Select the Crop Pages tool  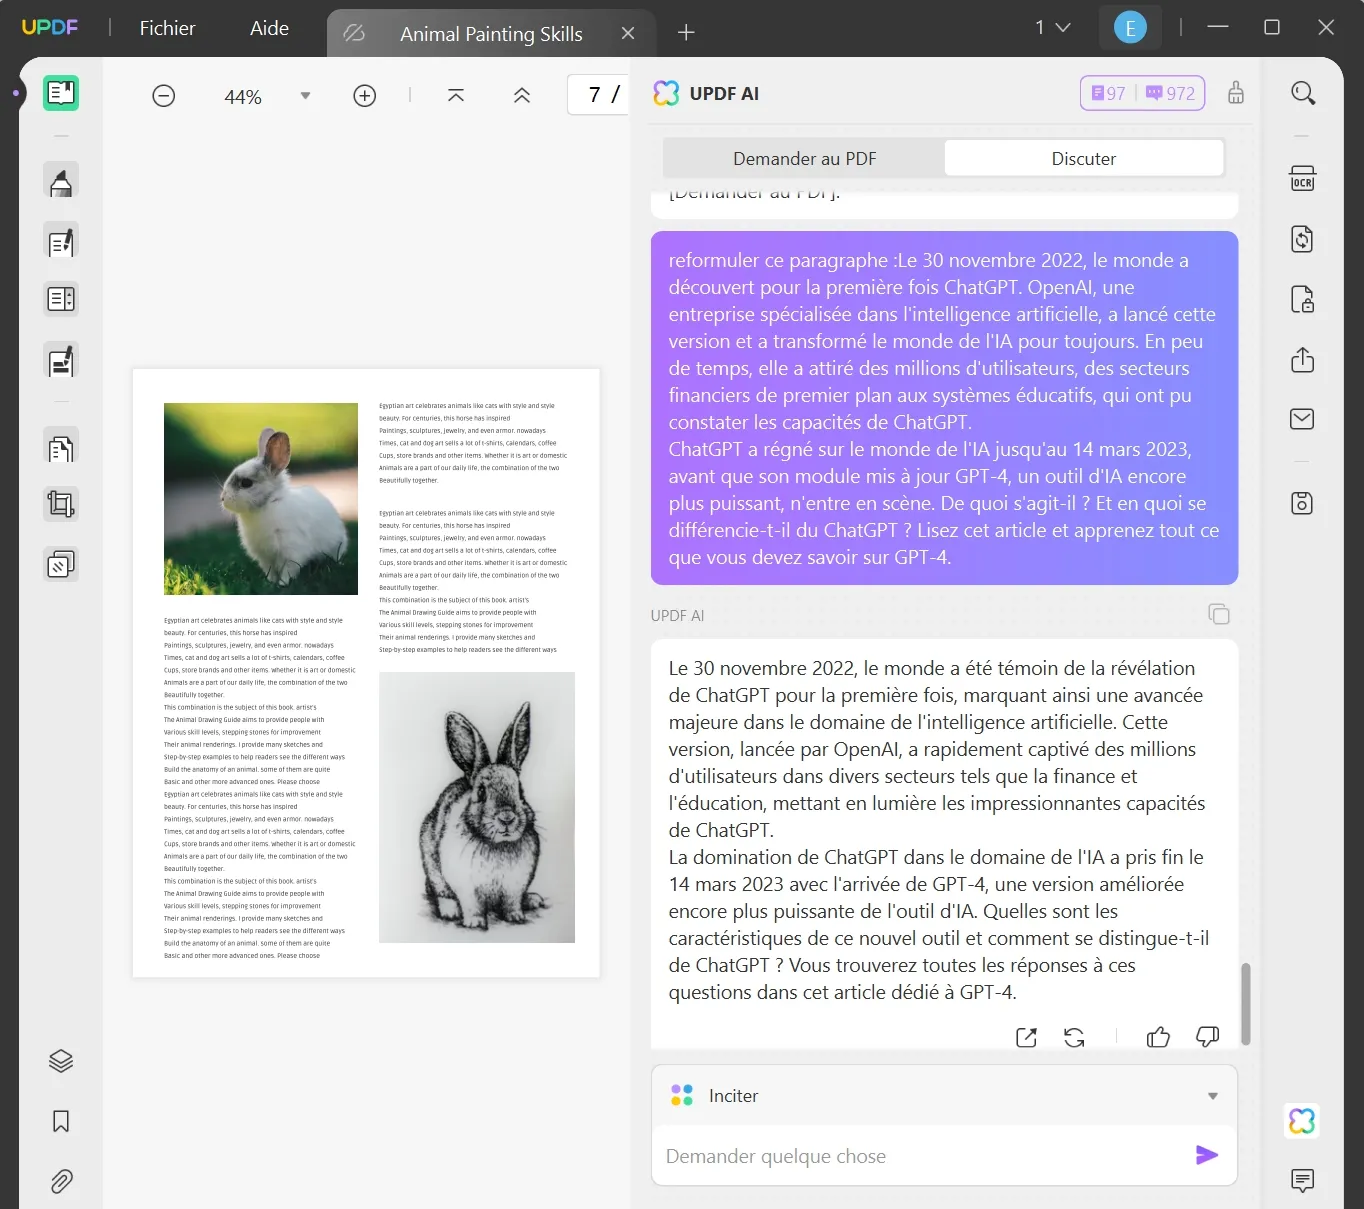(60, 503)
